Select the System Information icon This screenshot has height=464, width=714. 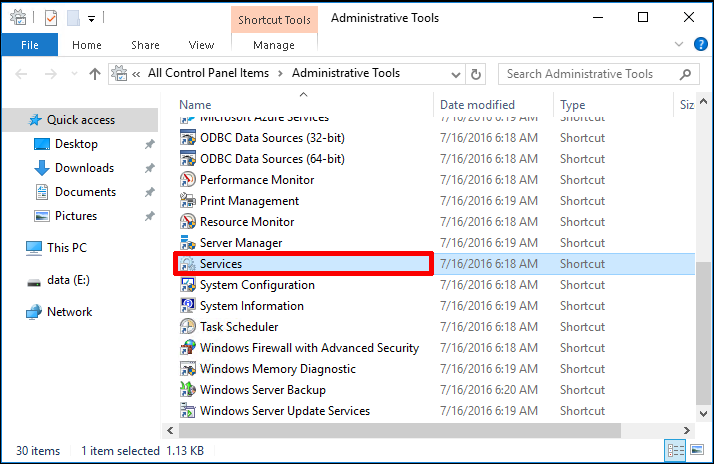(188, 305)
